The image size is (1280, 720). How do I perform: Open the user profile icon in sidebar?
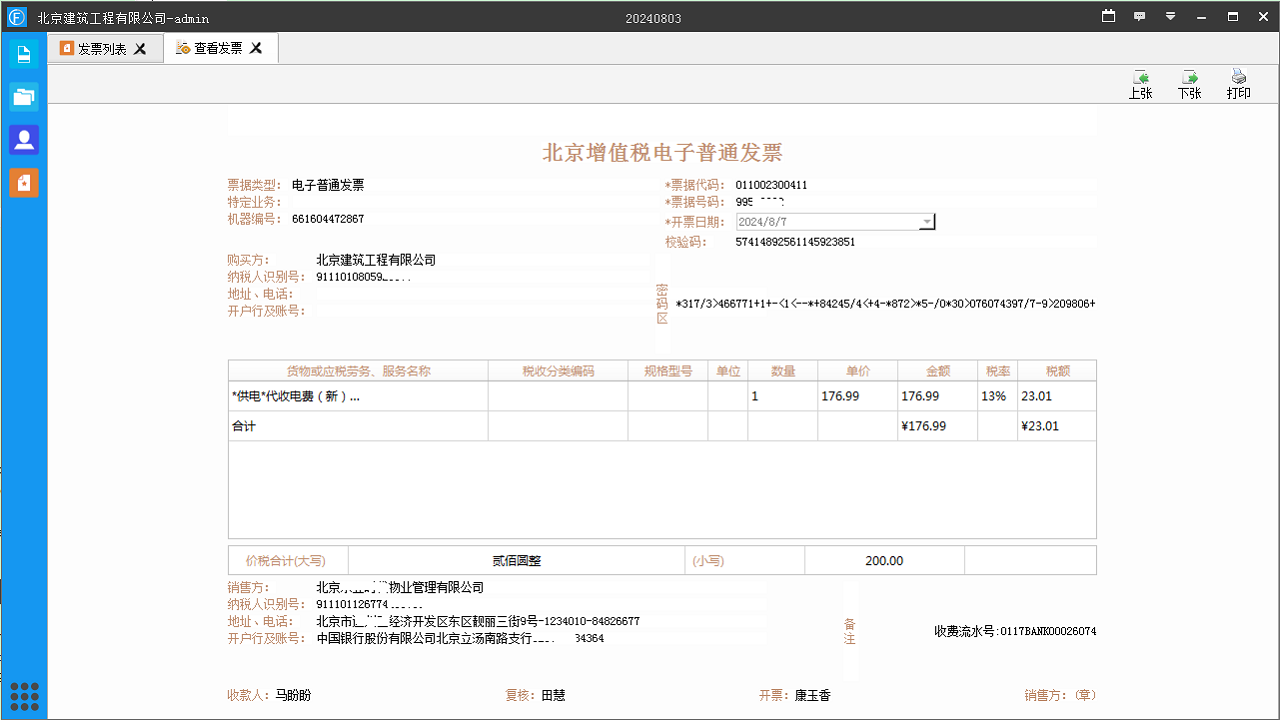coord(24,140)
